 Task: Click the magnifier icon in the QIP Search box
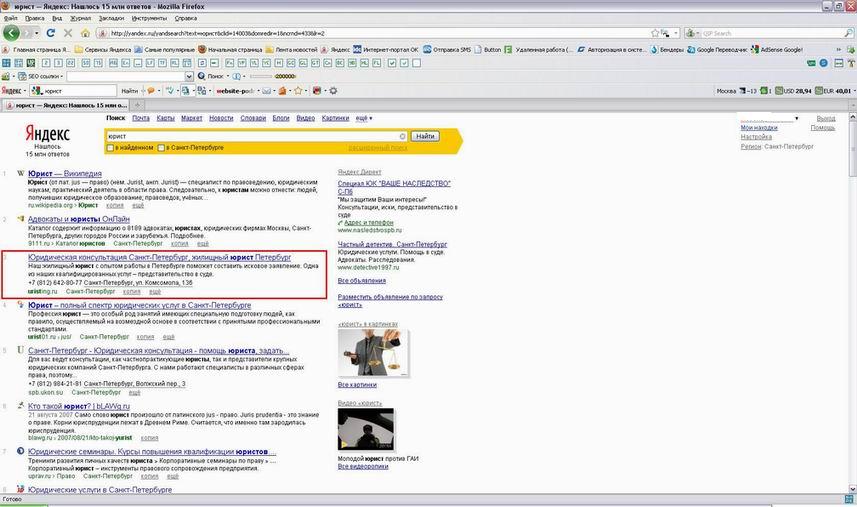click(x=849, y=33)
